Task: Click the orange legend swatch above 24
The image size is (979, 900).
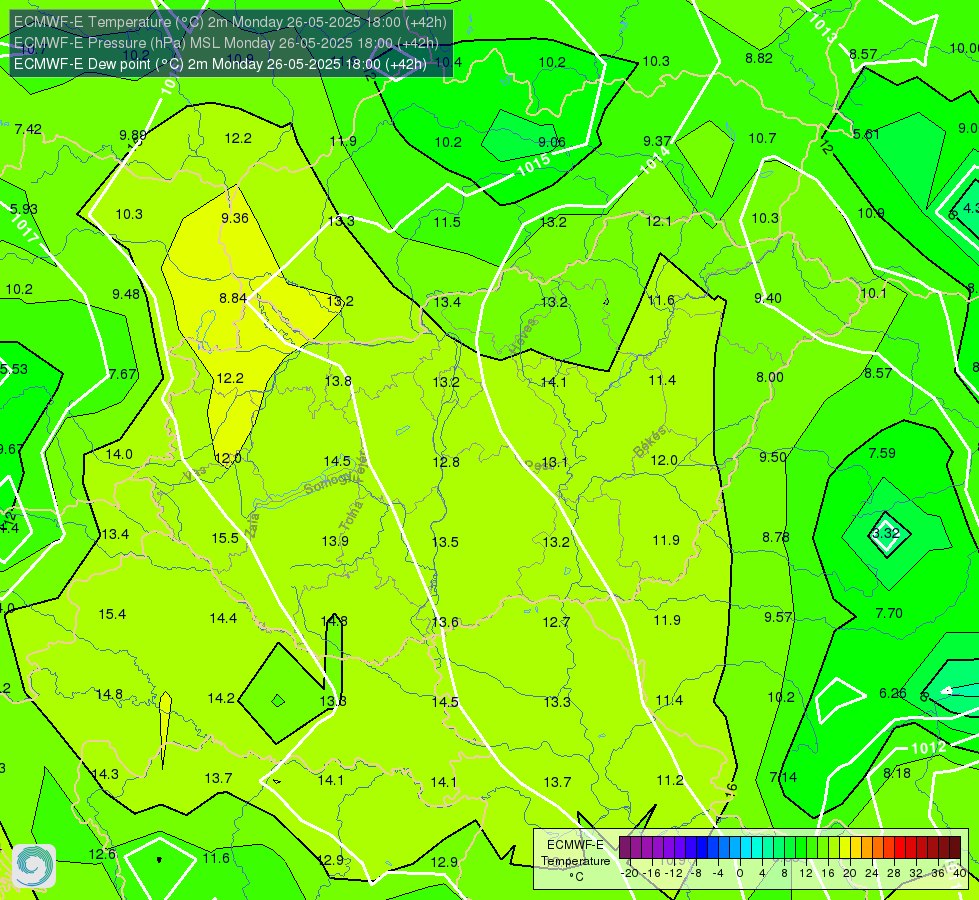Action: click(878, 848)
